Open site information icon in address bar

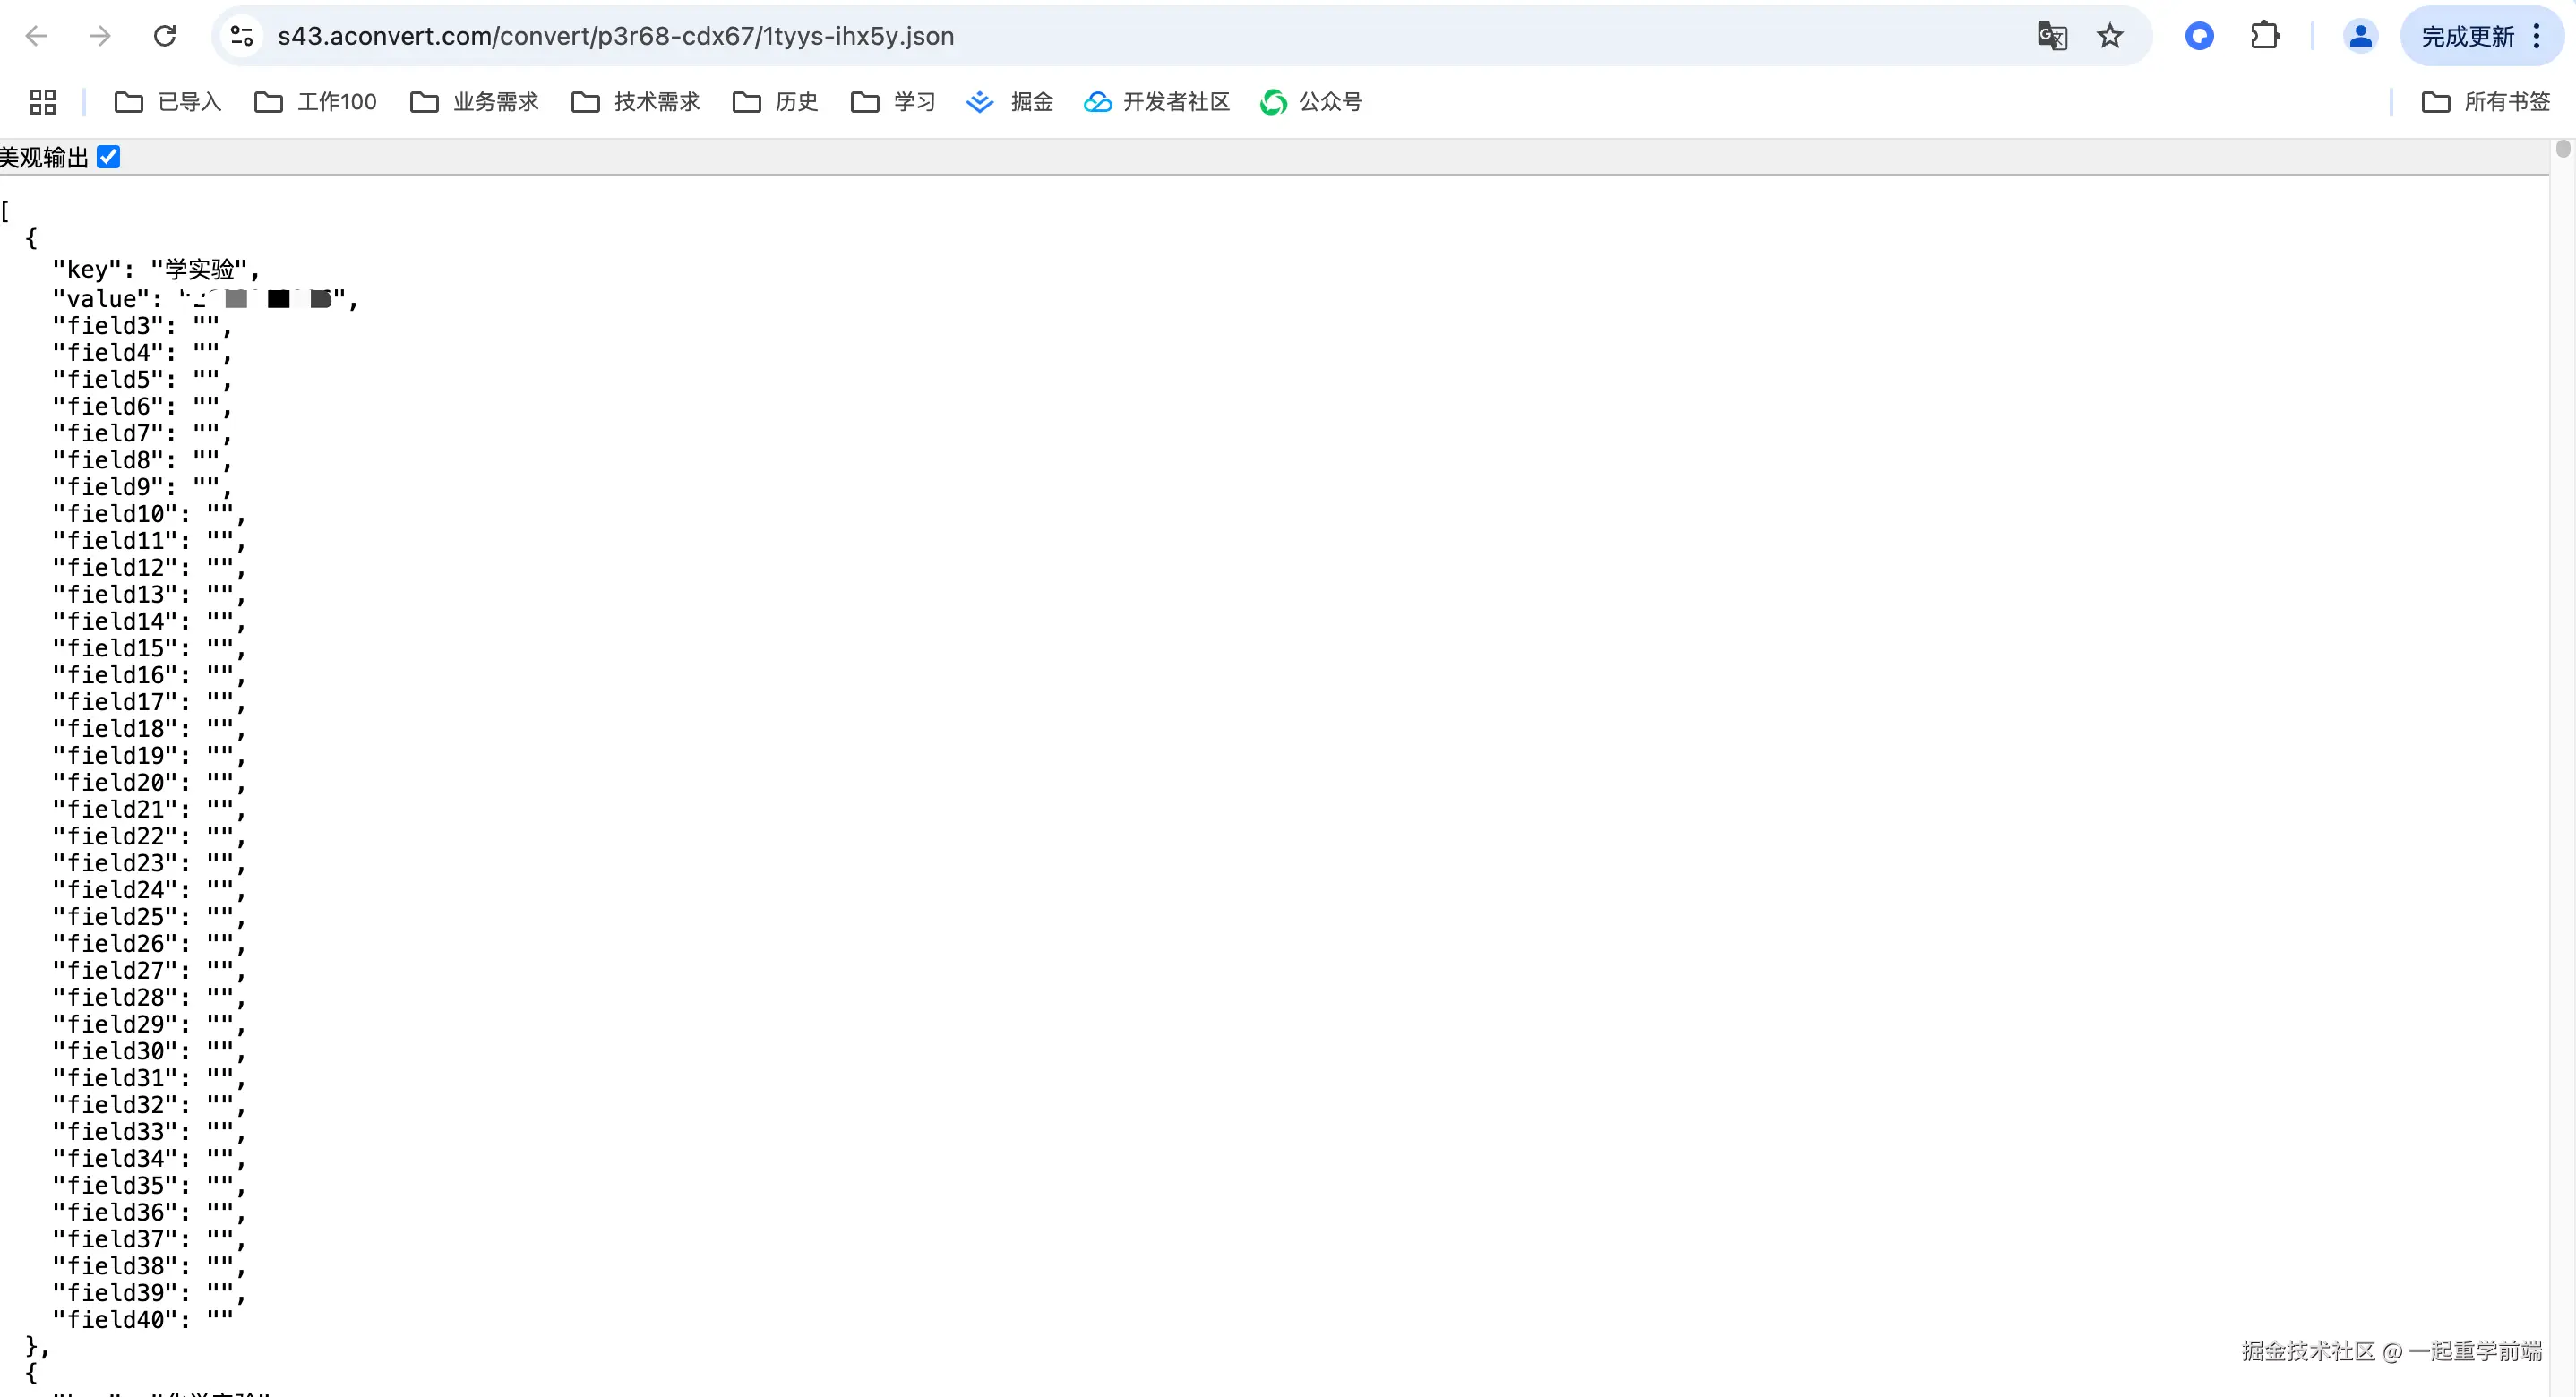pyautogui.click(x=242, y=36)
